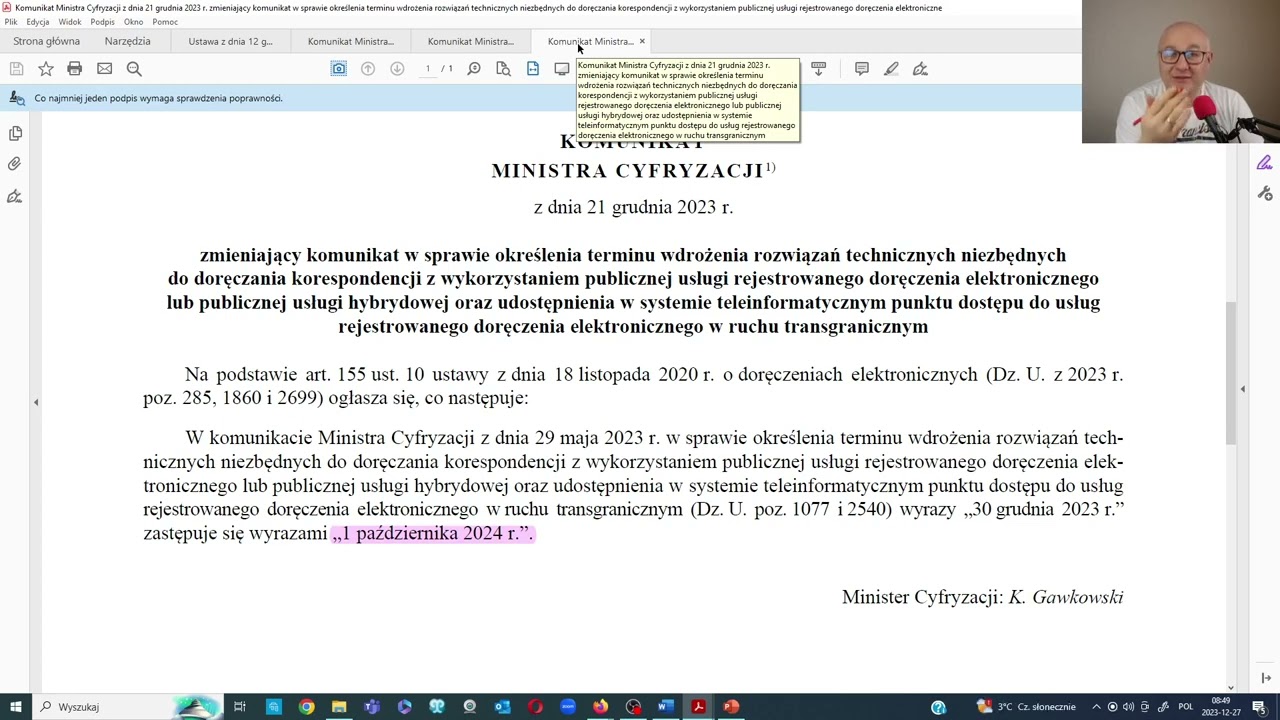Close the active Komunikat Ministra tab
Viewport: 1280px width, 720px height.
click(642, 41)
